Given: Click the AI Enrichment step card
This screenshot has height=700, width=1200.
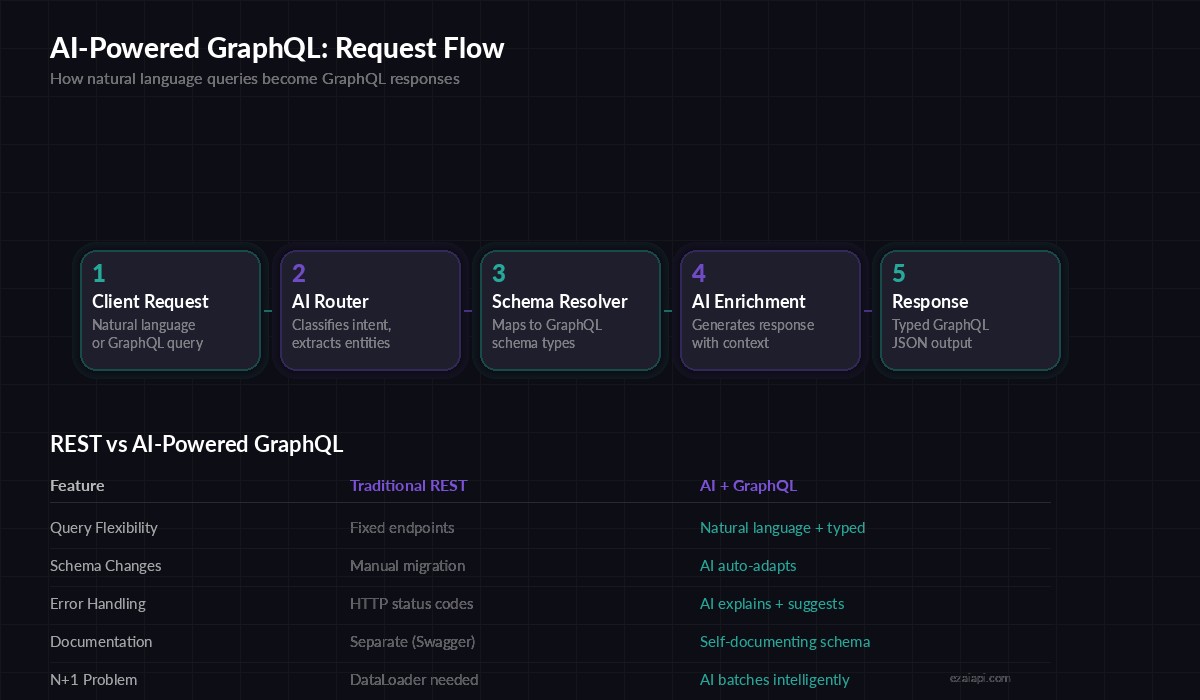Looking at the screenshot, I should click(x=770, y=310).
